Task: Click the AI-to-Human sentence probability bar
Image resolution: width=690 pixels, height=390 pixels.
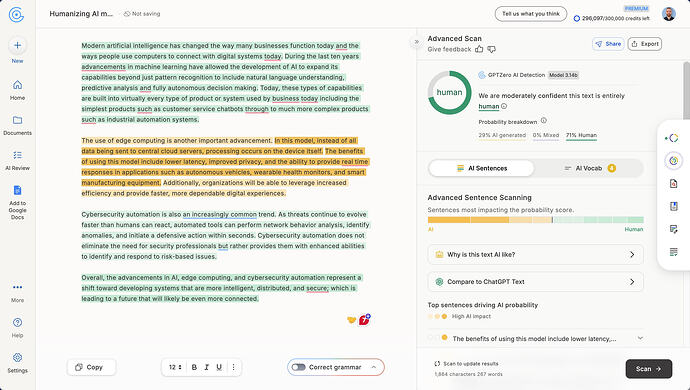Action: tap(536, 220)
